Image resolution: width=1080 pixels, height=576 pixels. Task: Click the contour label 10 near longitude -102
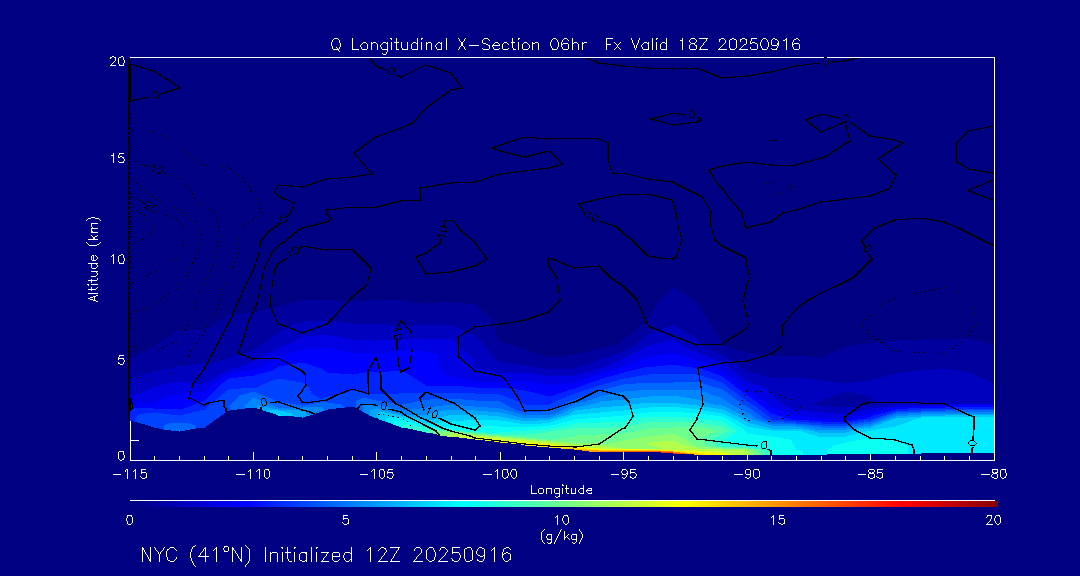[x=432, y=412]
